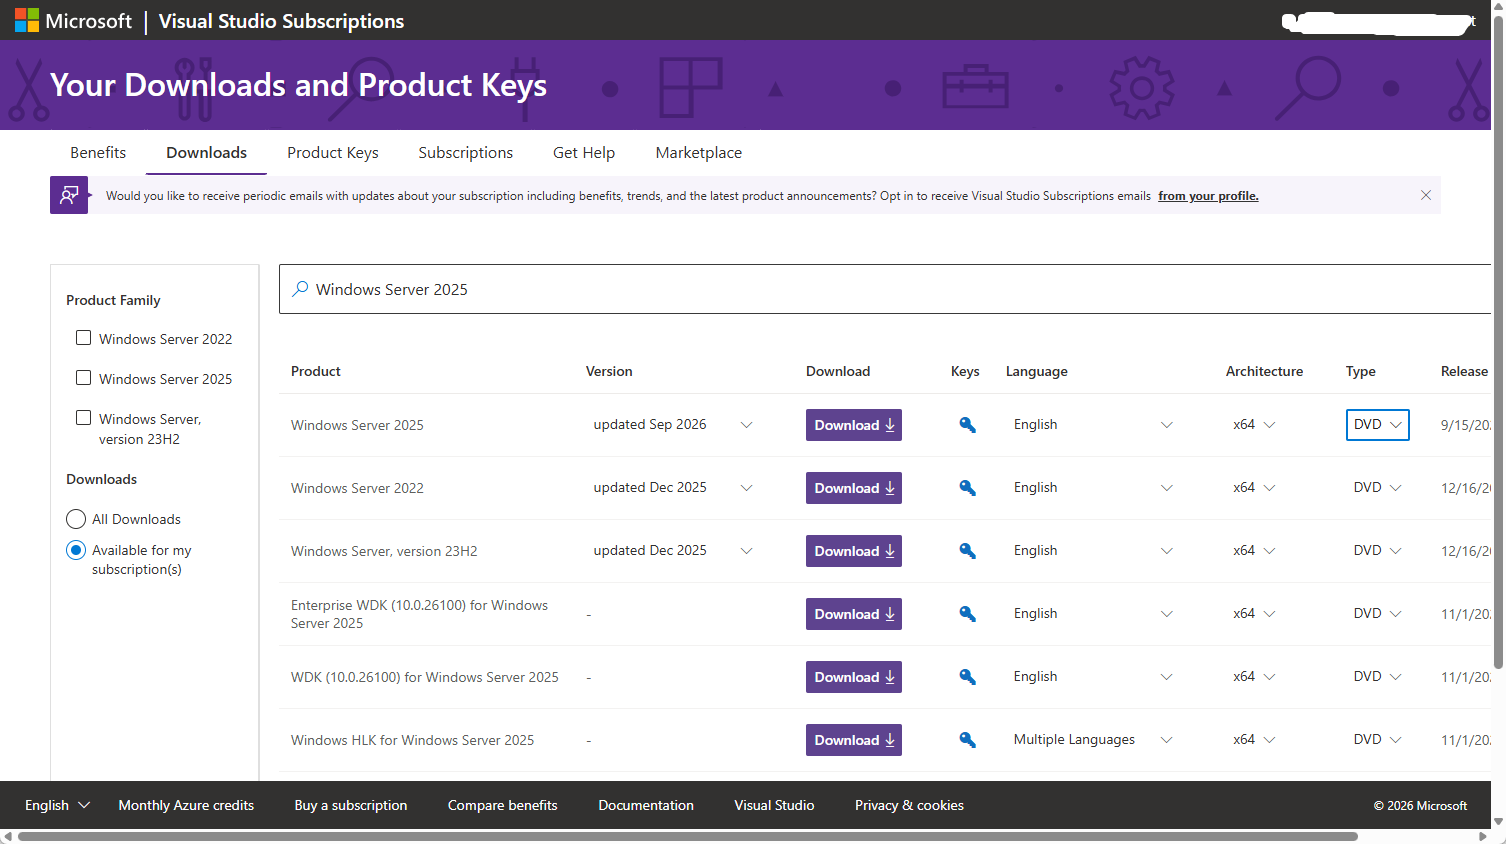The image size is (1506, 844).
Task: Click the key icon for Windows Server 2025
Action: (967, 425)
